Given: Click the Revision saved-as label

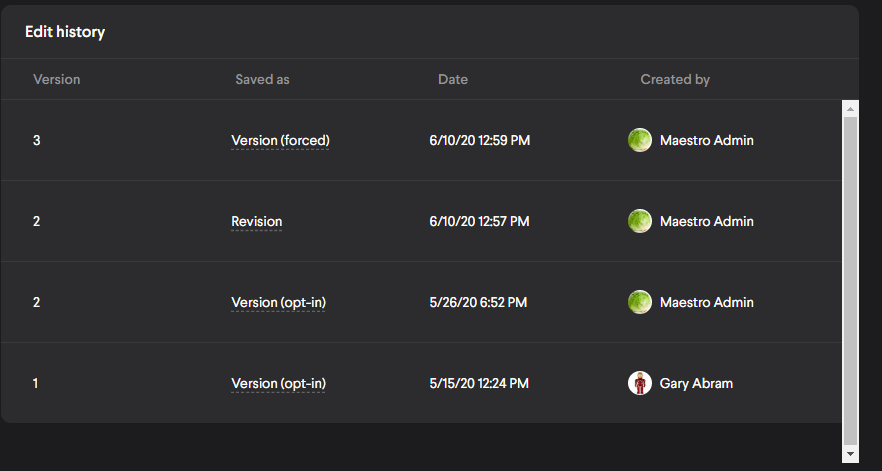Looking at the screenshot, I should [x=256, y=221].
